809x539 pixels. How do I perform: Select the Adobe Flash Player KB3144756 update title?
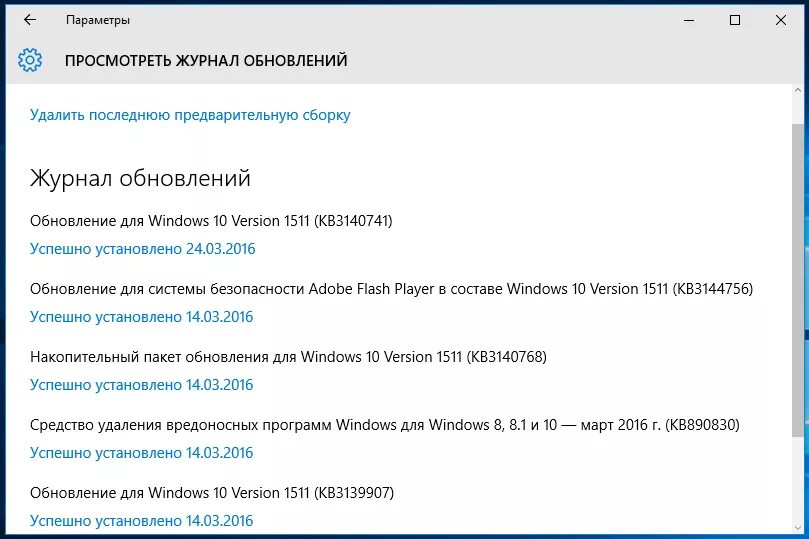click(392, 289)
